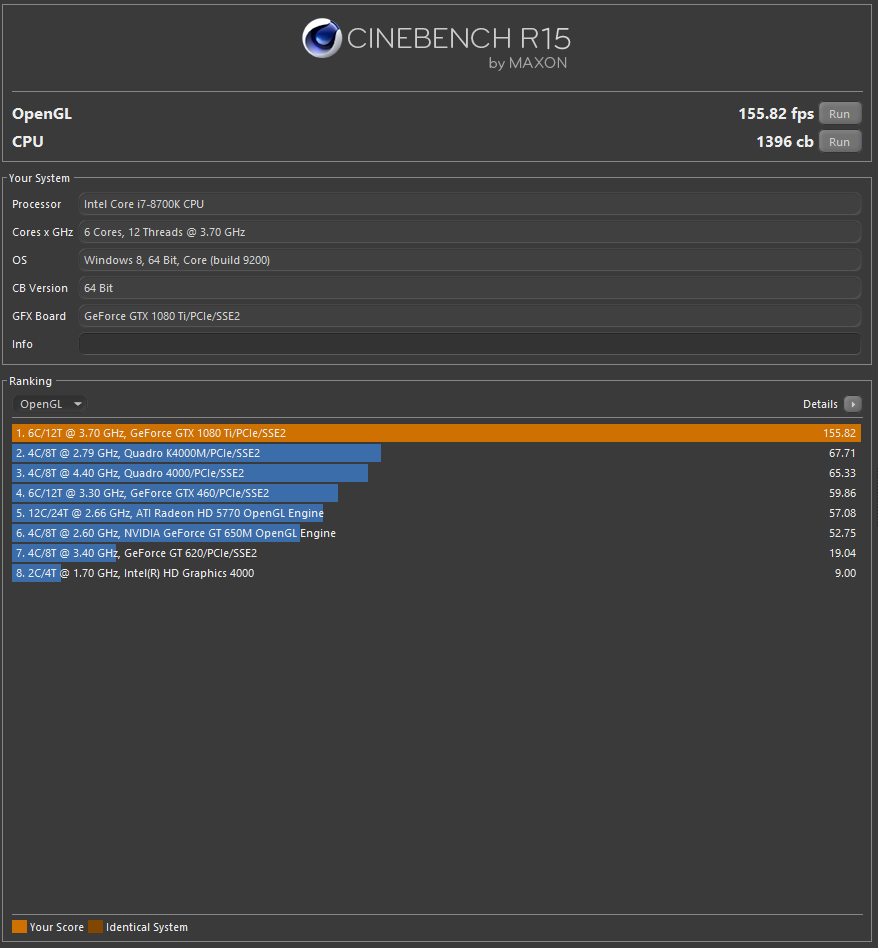This screenshot has width=878, height=948.
Task: Click the Details label in Ranking
Action: click(820, 404)
